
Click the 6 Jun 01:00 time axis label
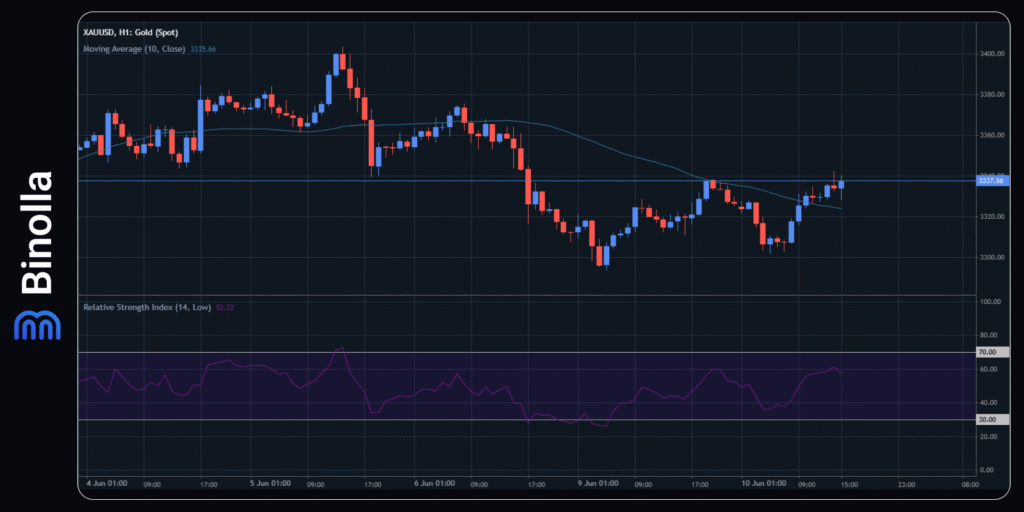click(433, 483)
